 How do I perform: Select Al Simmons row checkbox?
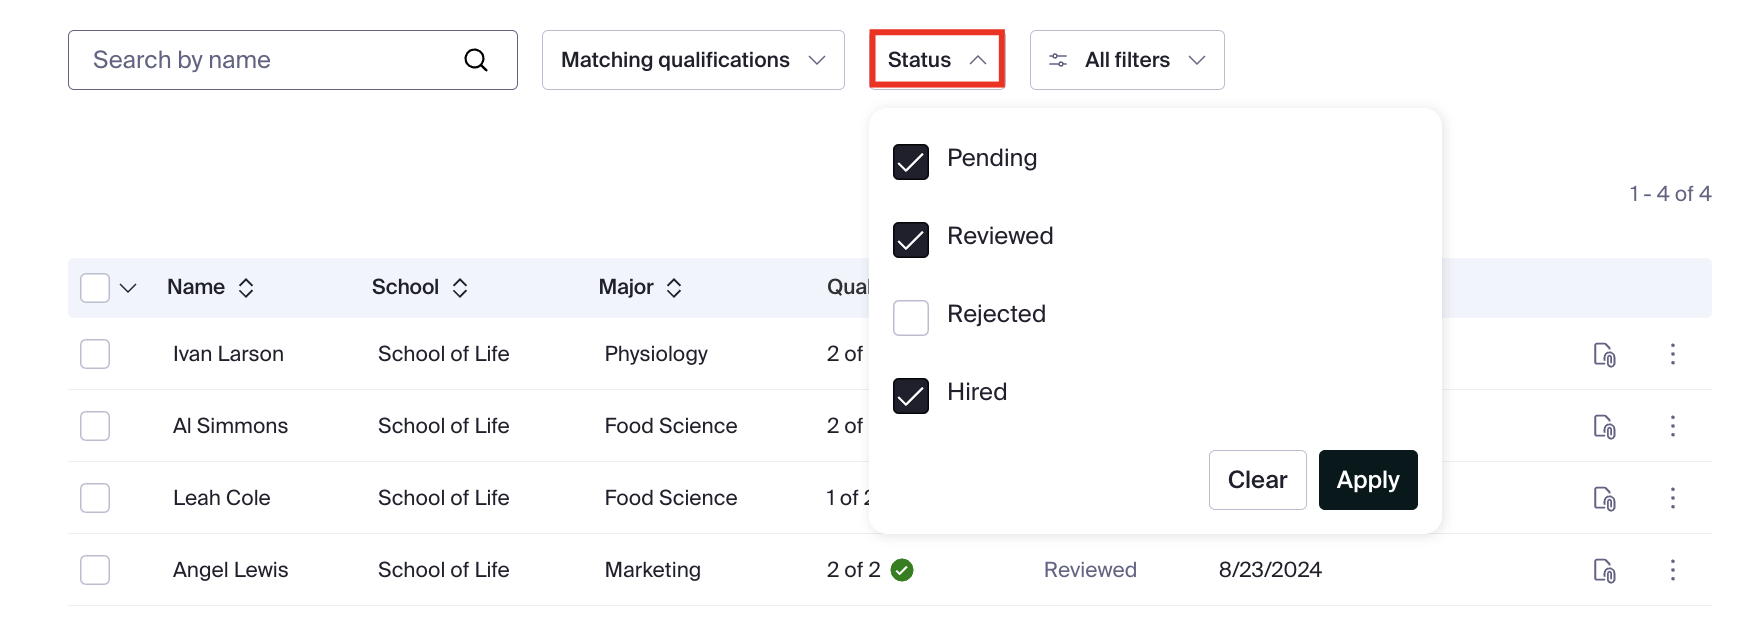pos(95,426)
